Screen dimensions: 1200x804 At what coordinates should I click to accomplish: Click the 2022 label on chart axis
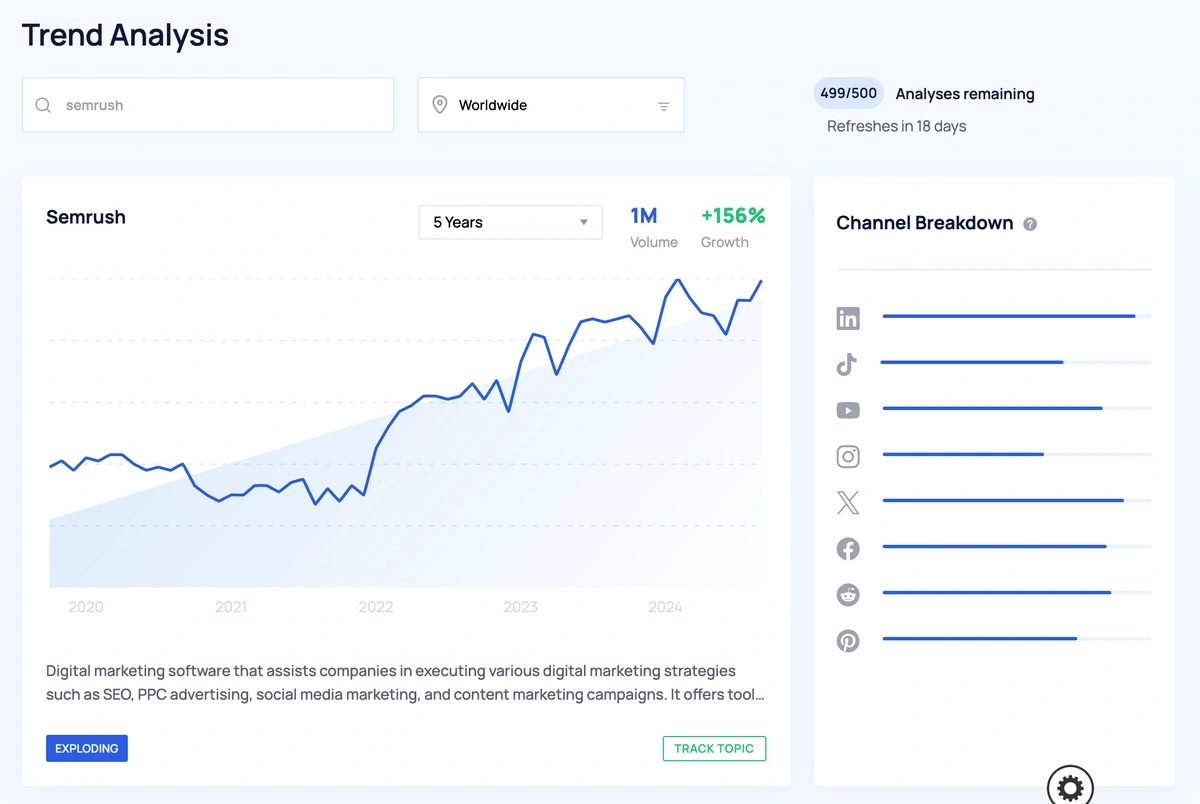coord(376,607)
